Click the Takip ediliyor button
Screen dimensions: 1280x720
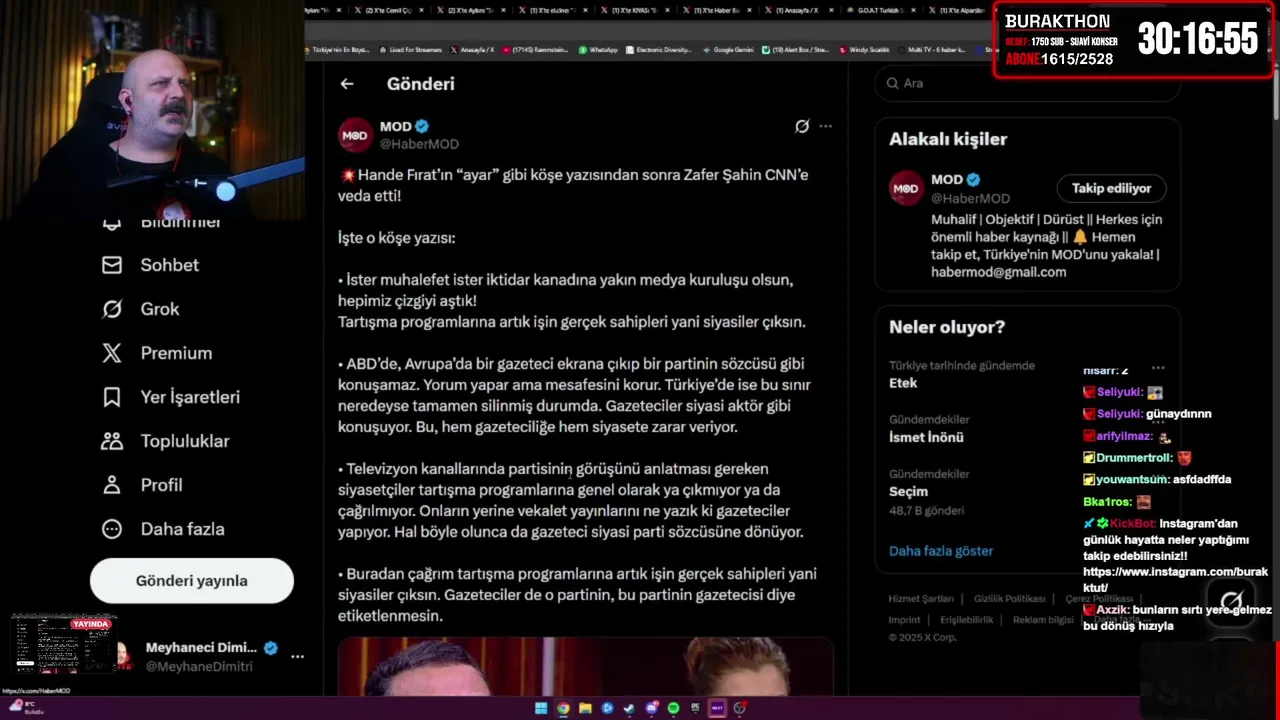[x=1111, y=188]
